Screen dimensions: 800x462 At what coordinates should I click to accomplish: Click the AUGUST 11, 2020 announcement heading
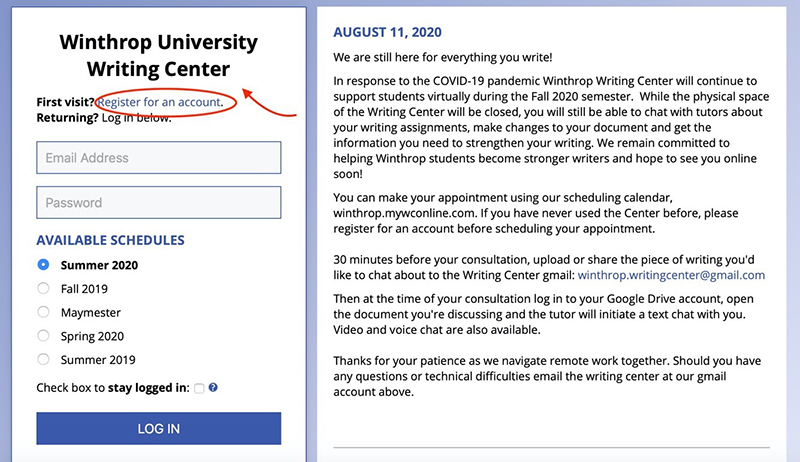coord(387,32)
